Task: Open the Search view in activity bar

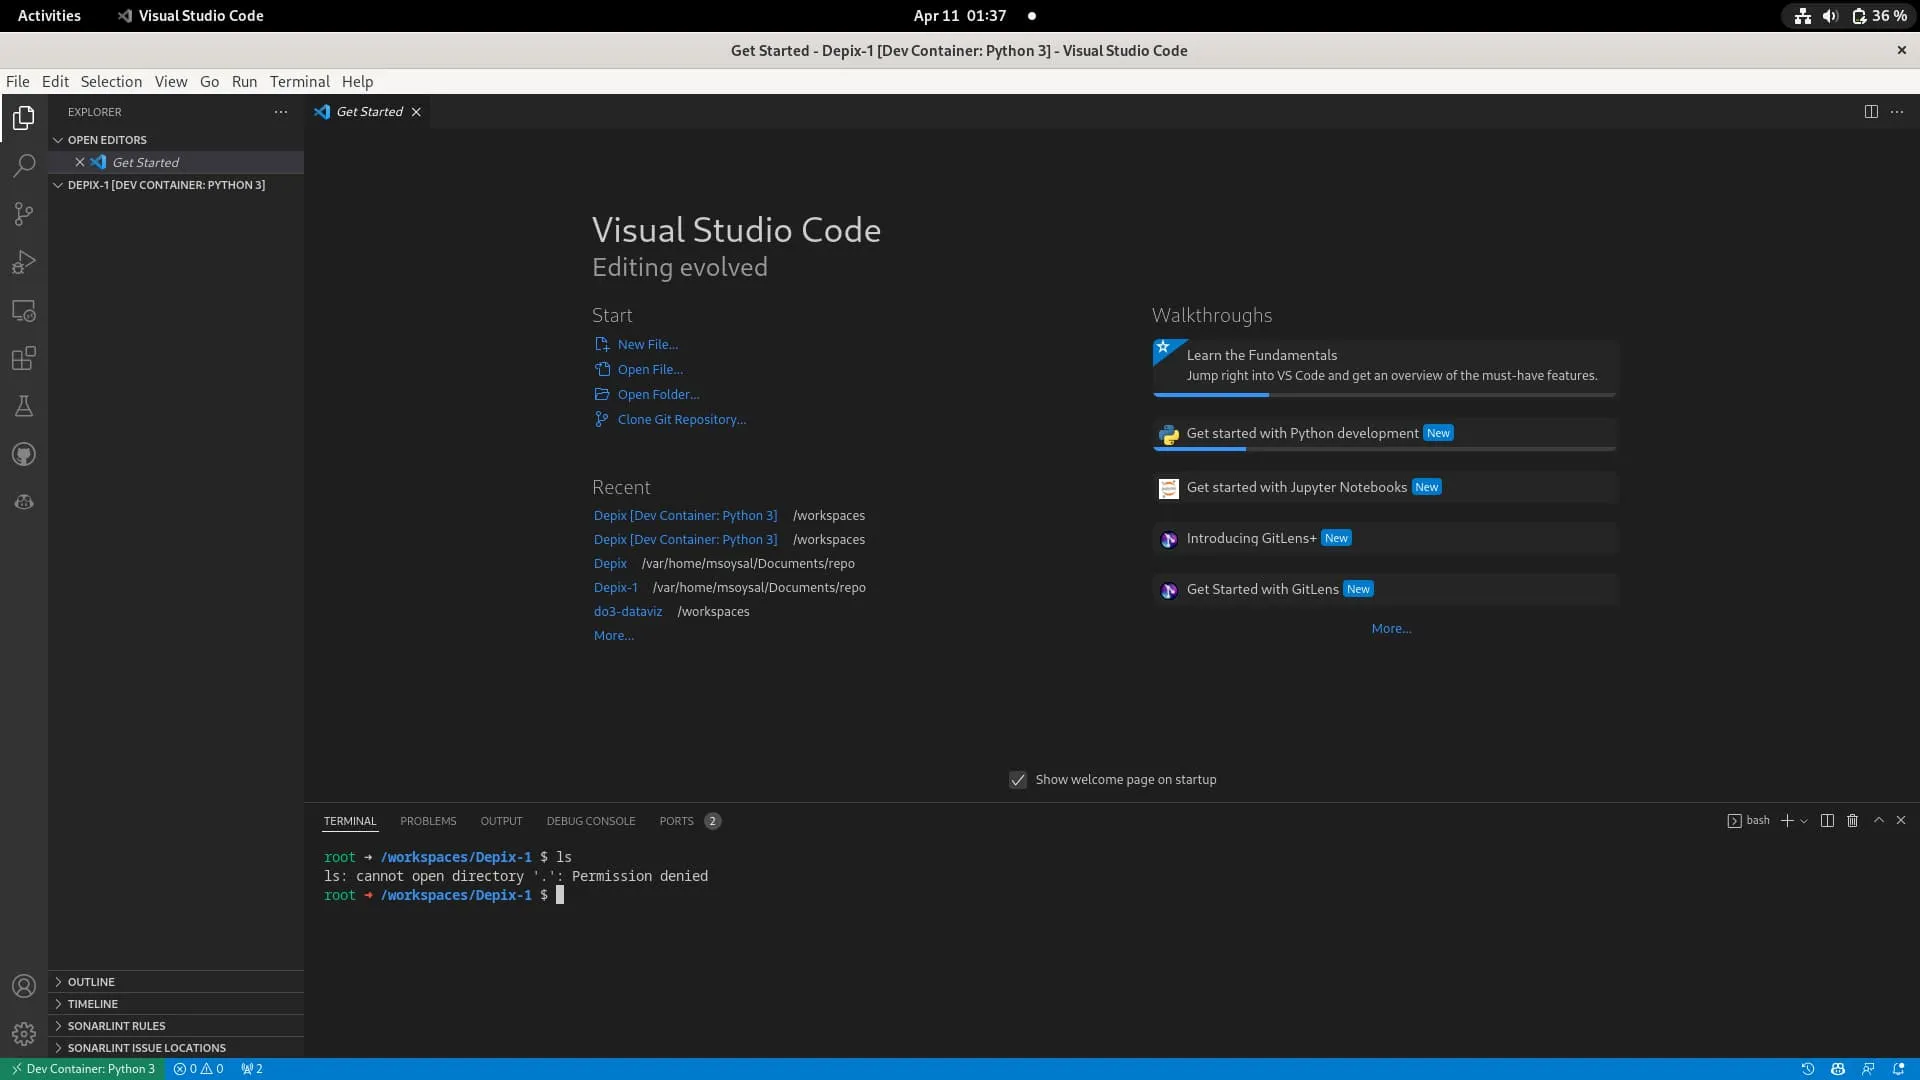Action: click(x=24, y=165)
